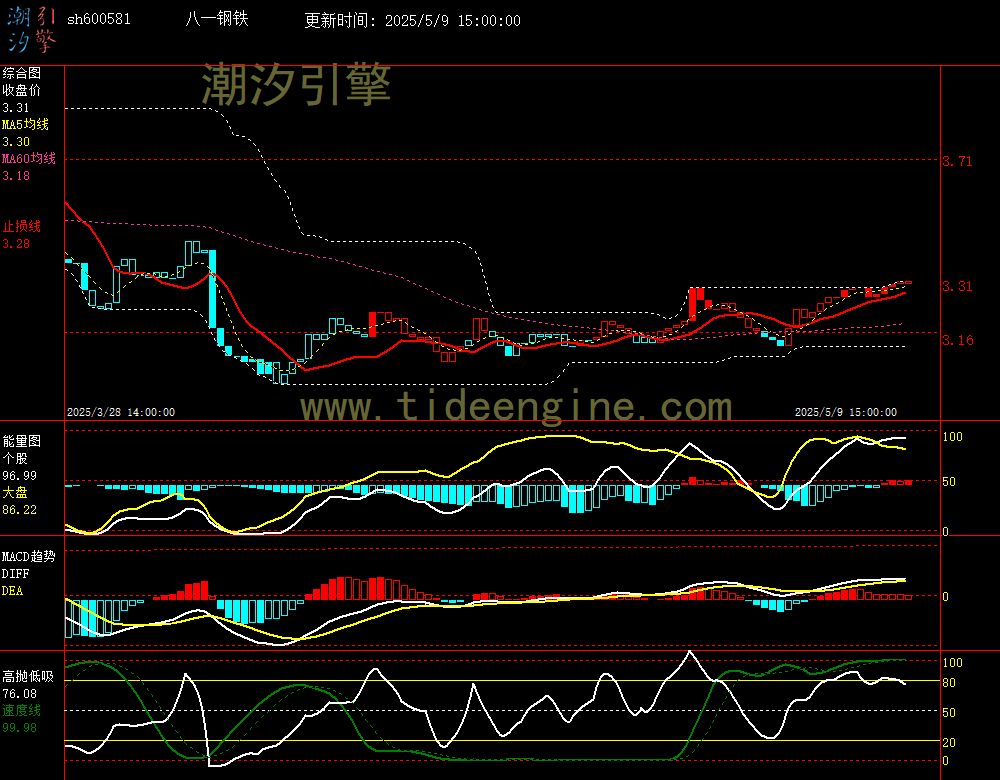Viewport: 1000px width, 780px height.
Task: Click the 3.71 price on the right axis
Action: coord(957,161)
